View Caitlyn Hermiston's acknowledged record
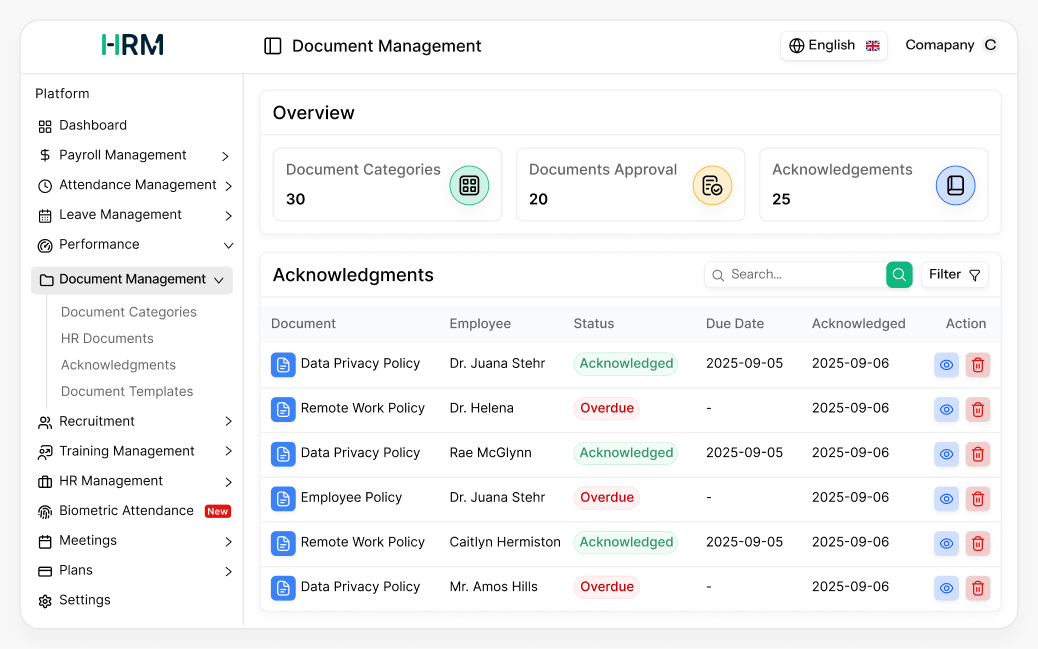The height and width of the screenshot is (649, 1038). click(x=946, y=543)
